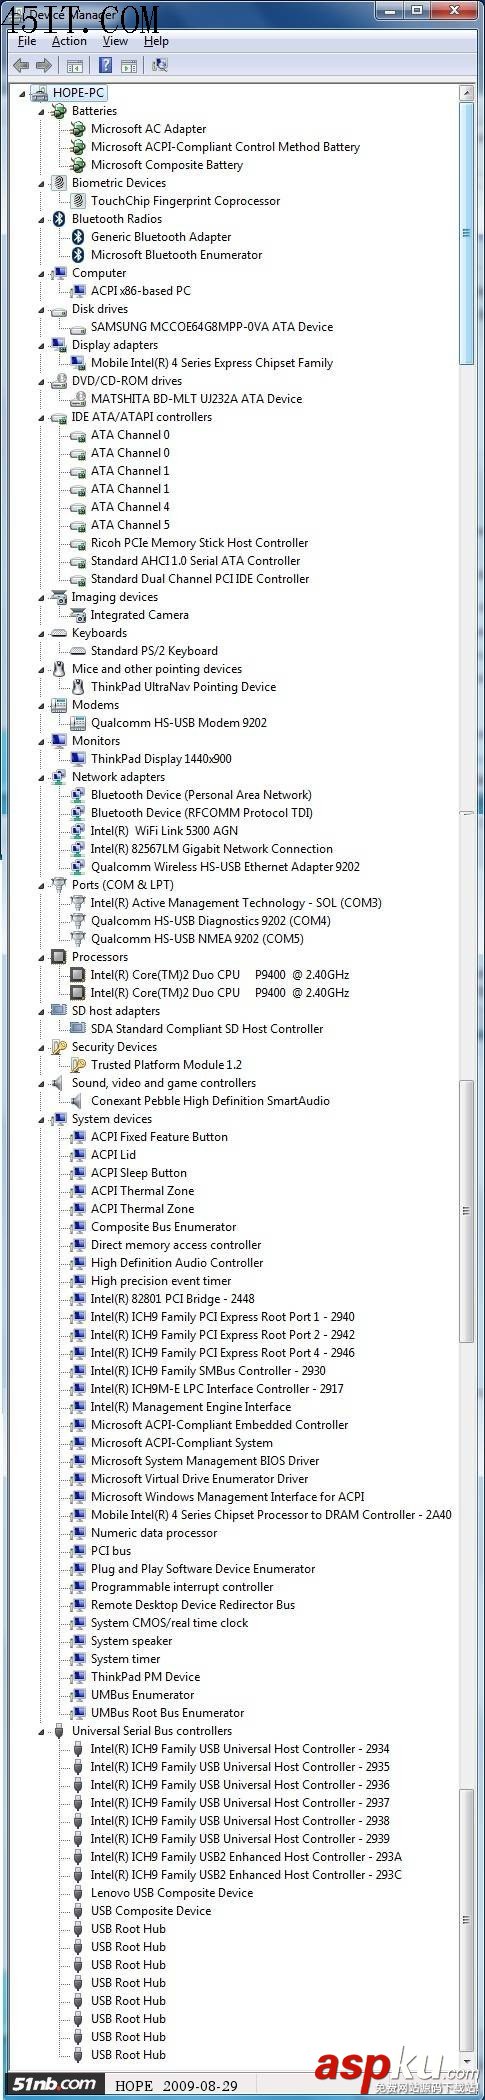Collapse the HOPE-PC root node
This screenshot has height=2100, width=485.
[23, 94]
